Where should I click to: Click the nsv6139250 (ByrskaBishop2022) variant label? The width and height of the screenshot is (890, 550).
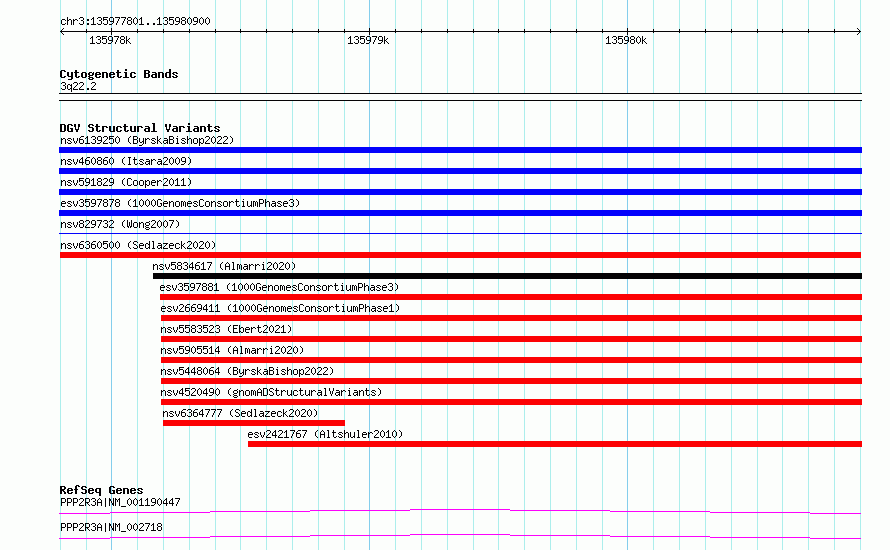coord(147,140)
